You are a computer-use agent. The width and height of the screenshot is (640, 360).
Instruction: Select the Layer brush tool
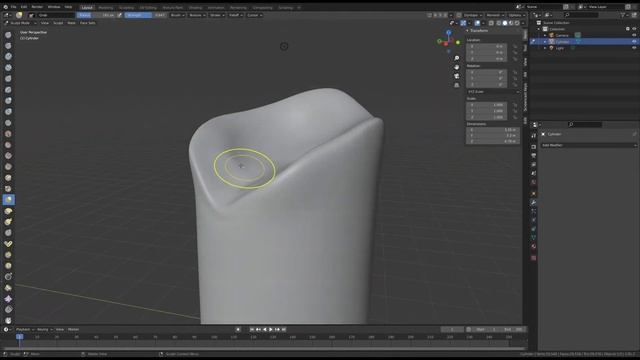tap(8, 90)
